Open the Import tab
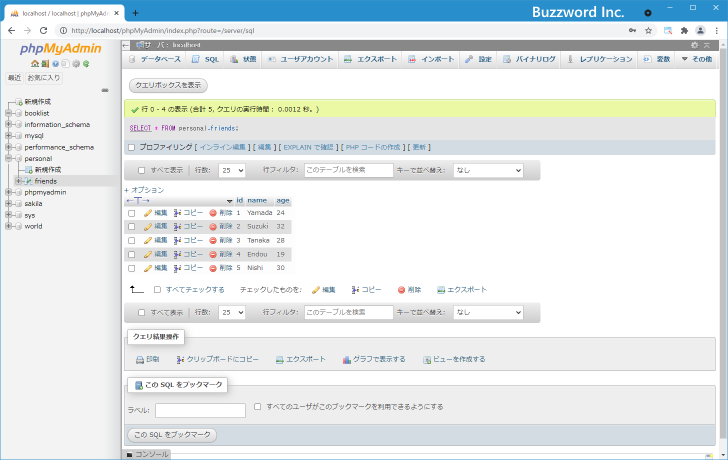This screenshot has width=728, height=460. point(431,59)
